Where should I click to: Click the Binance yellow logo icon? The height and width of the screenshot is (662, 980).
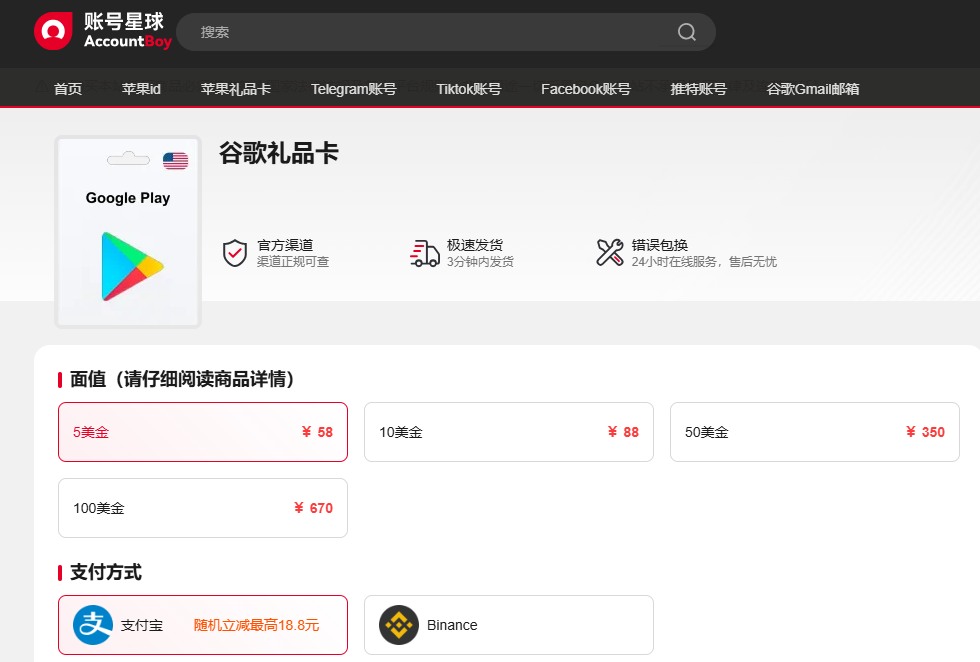[x=399, y=625]
